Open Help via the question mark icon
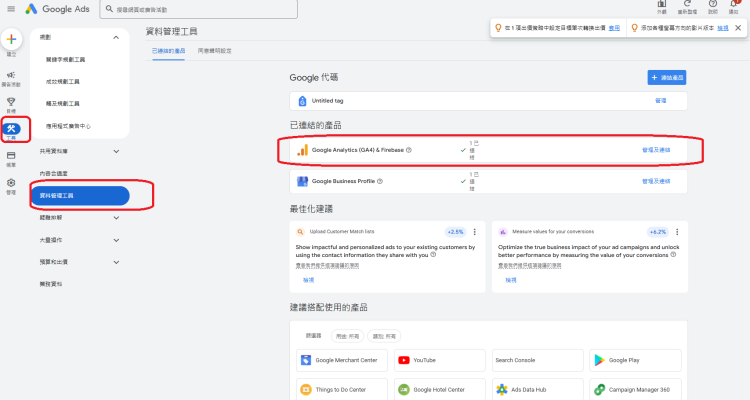The height and width of the screenshot is (400, 750). [713, 4]
